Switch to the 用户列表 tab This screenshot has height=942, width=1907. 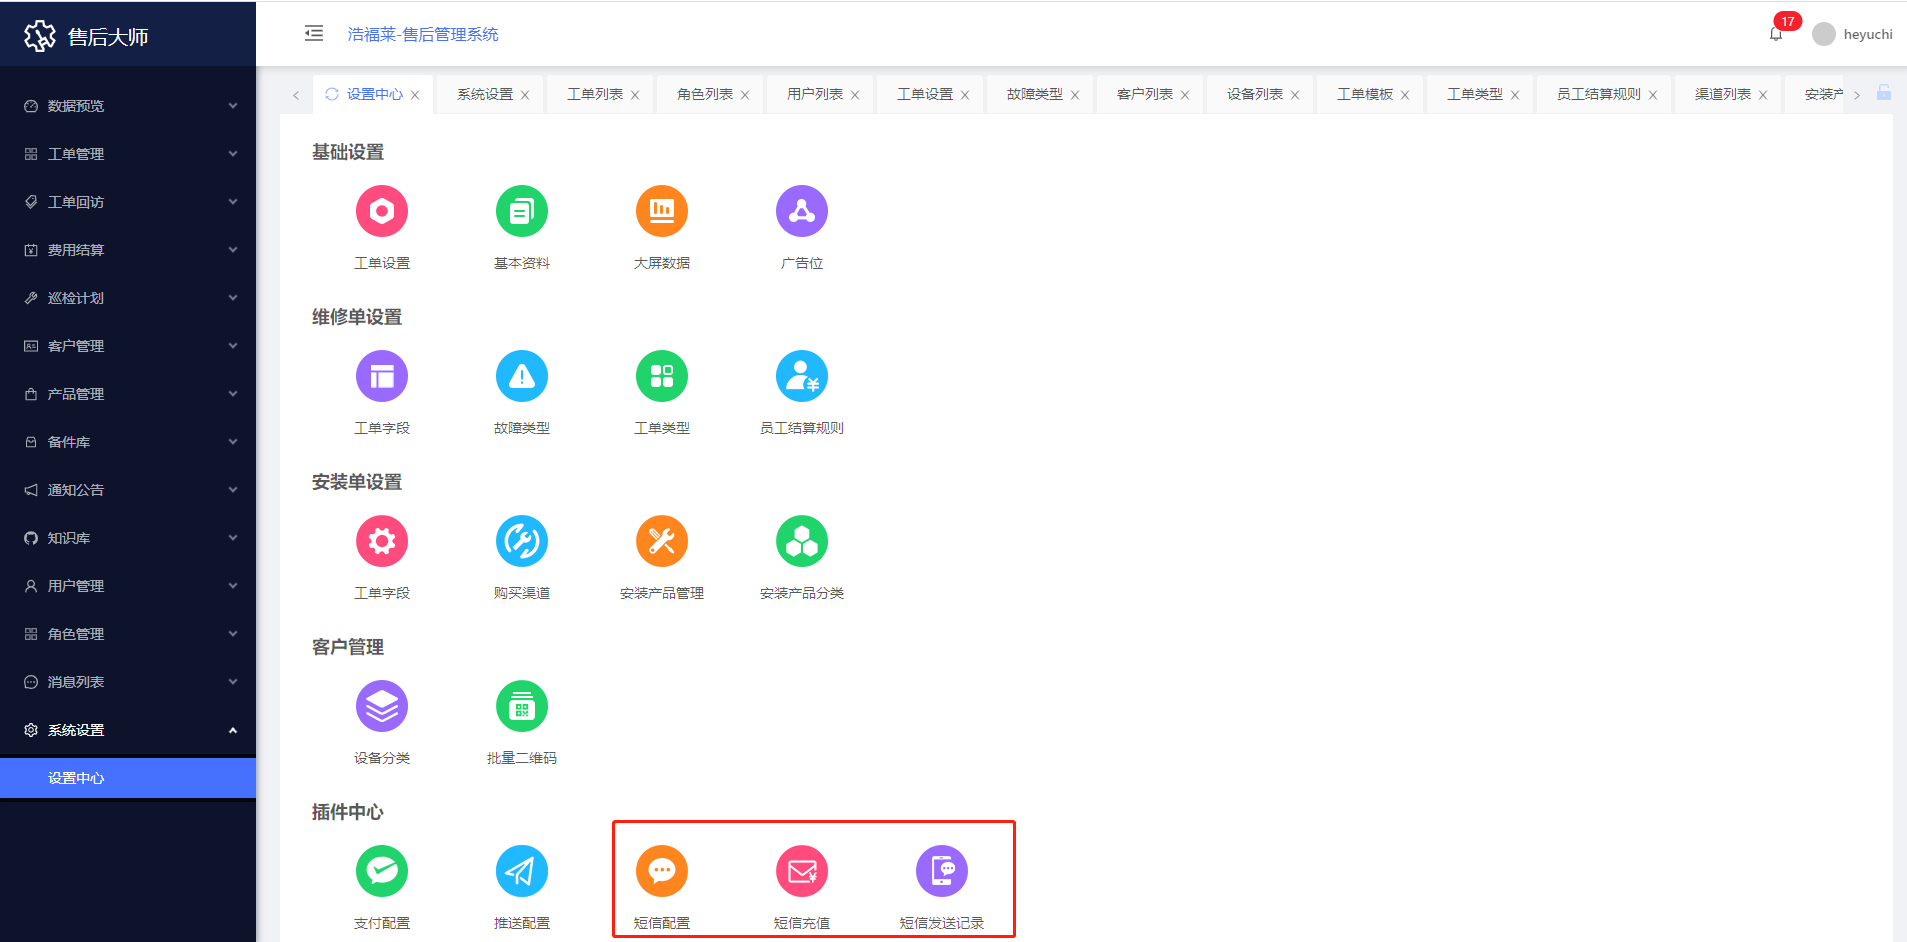tap(814, 94)
